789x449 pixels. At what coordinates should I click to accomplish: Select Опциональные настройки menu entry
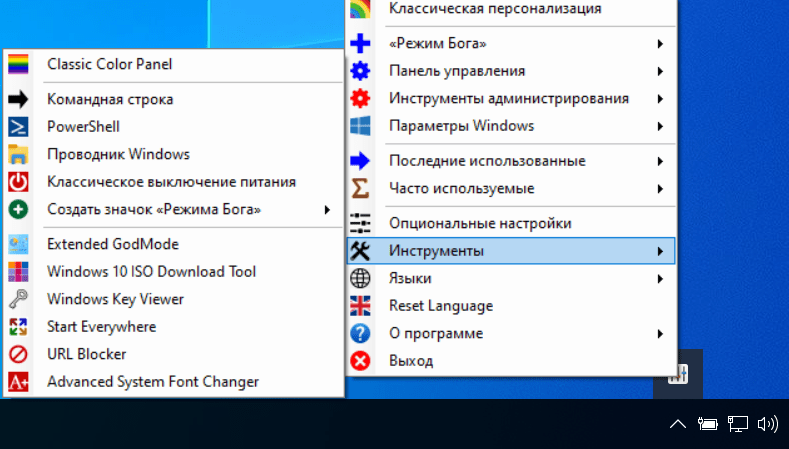click(511, 223)
